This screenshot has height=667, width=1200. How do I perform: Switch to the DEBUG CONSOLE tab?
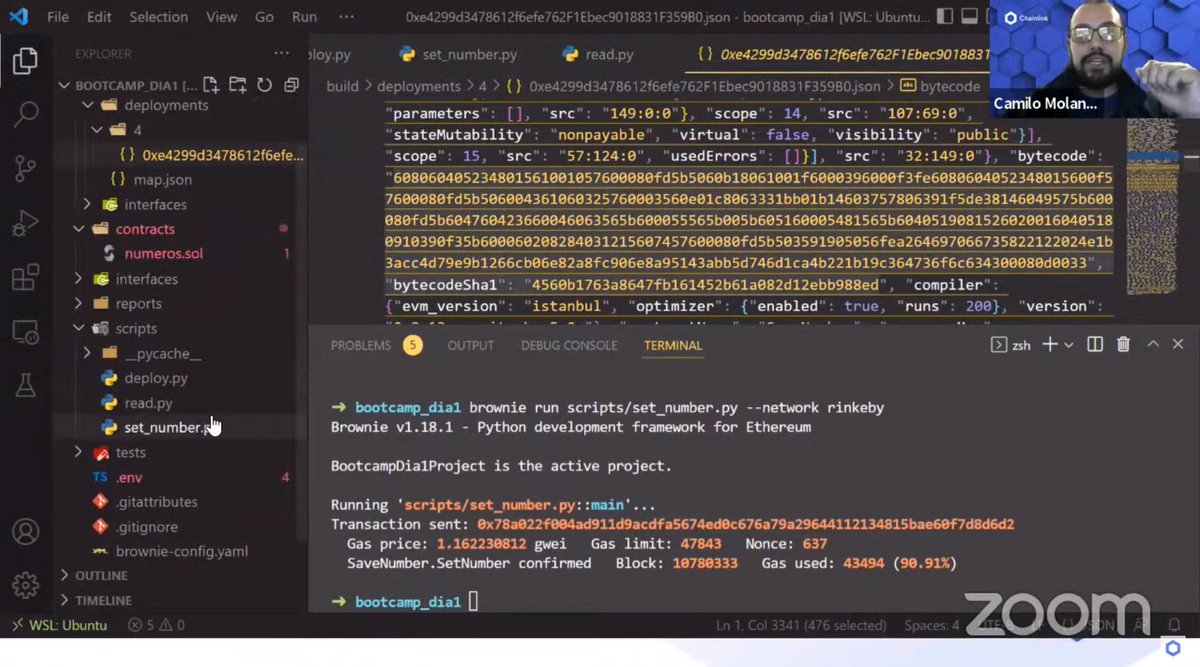point(568,345)
